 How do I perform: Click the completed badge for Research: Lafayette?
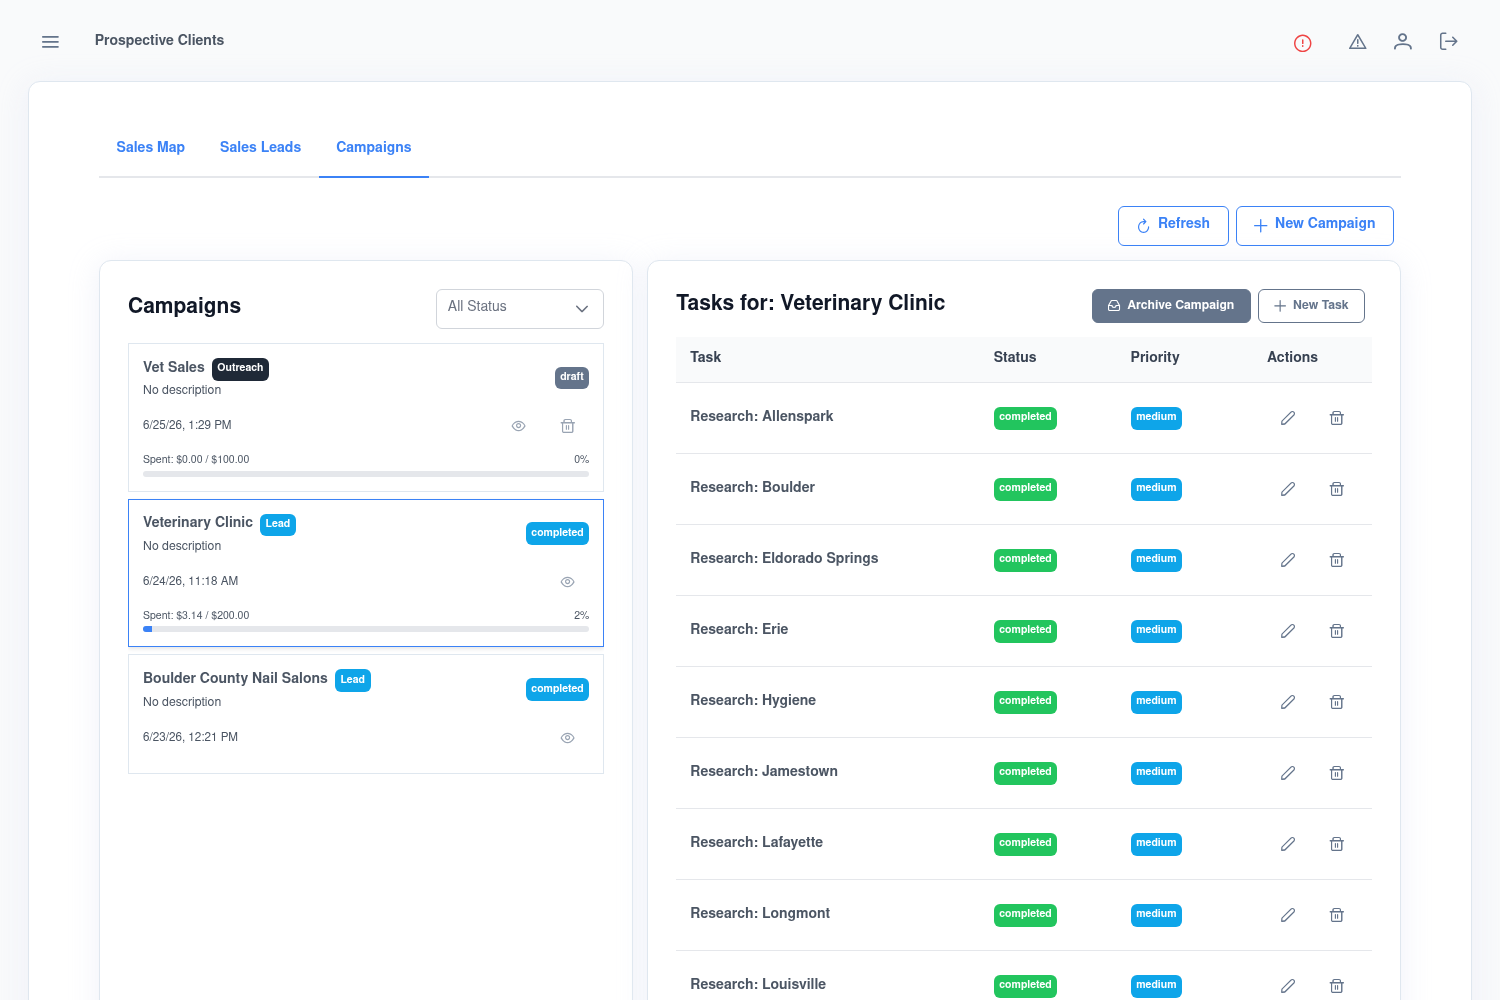[x=1025, y=843]
